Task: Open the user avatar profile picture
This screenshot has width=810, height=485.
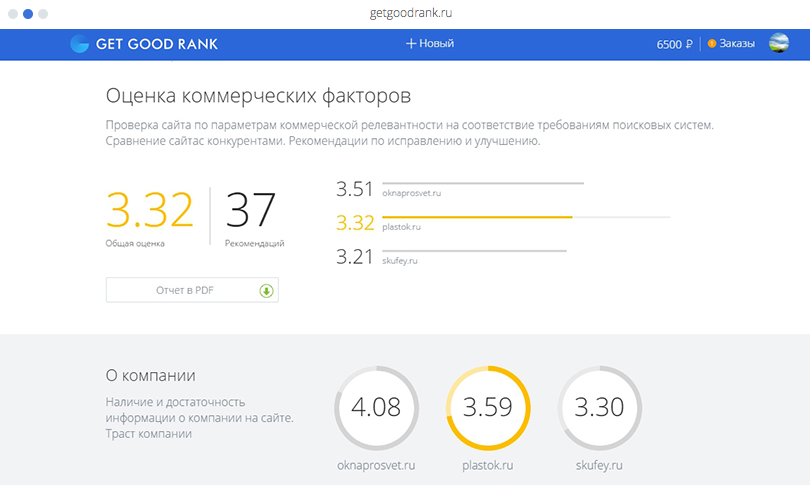Action: point(778,43)
